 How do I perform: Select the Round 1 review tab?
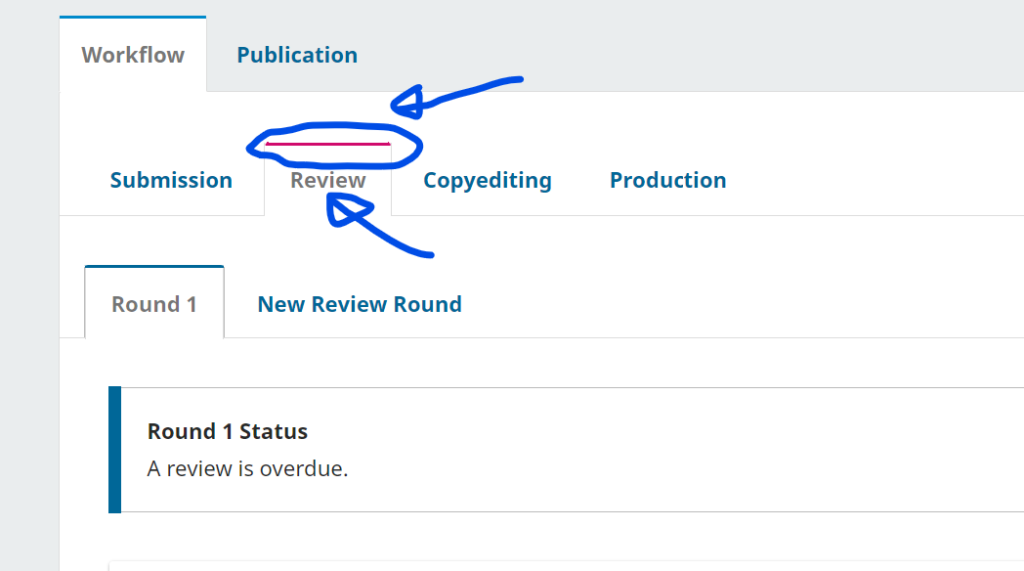coord(154,304)
